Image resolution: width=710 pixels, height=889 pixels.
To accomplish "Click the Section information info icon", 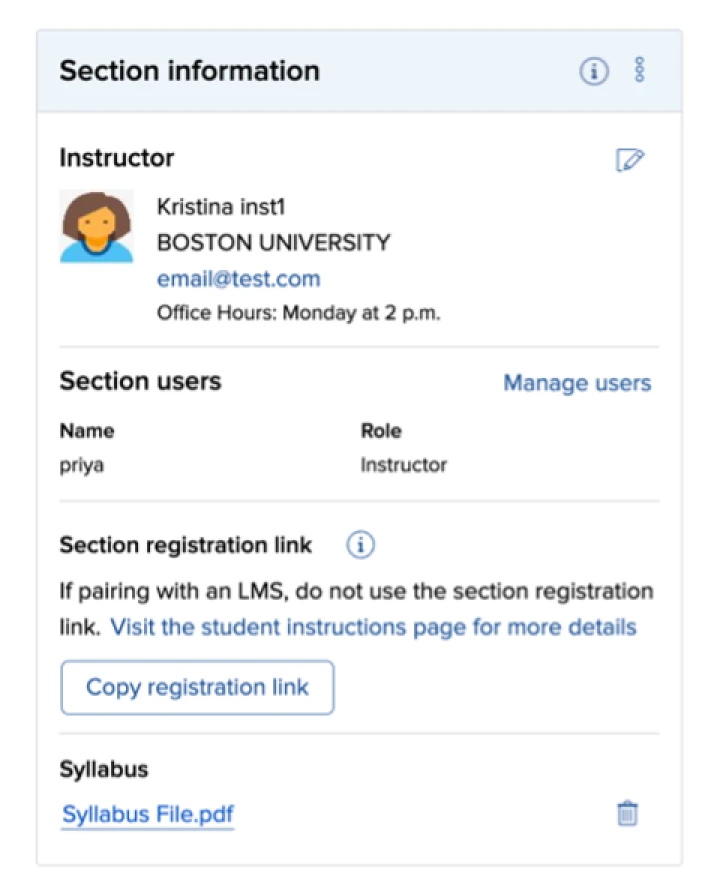I will pyautogui.click(x=594, y=71).
